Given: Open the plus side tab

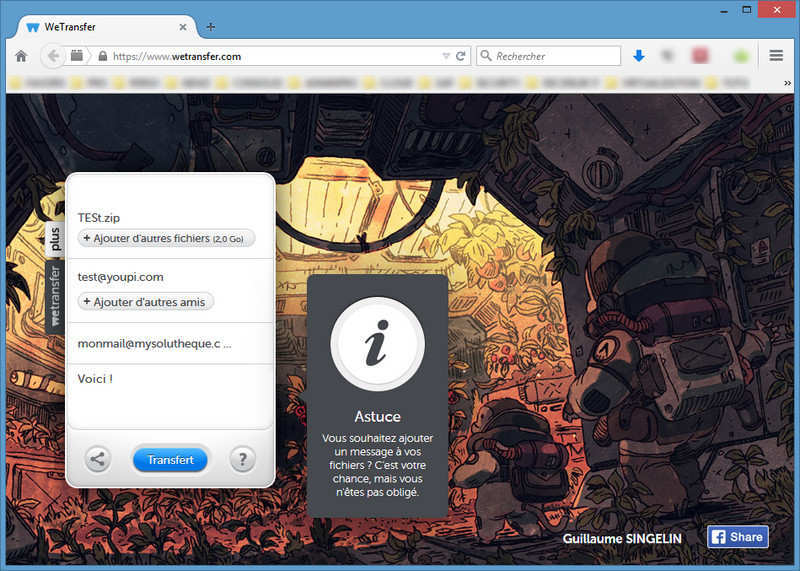Looking at the screenshot, I should click(55, 239).
